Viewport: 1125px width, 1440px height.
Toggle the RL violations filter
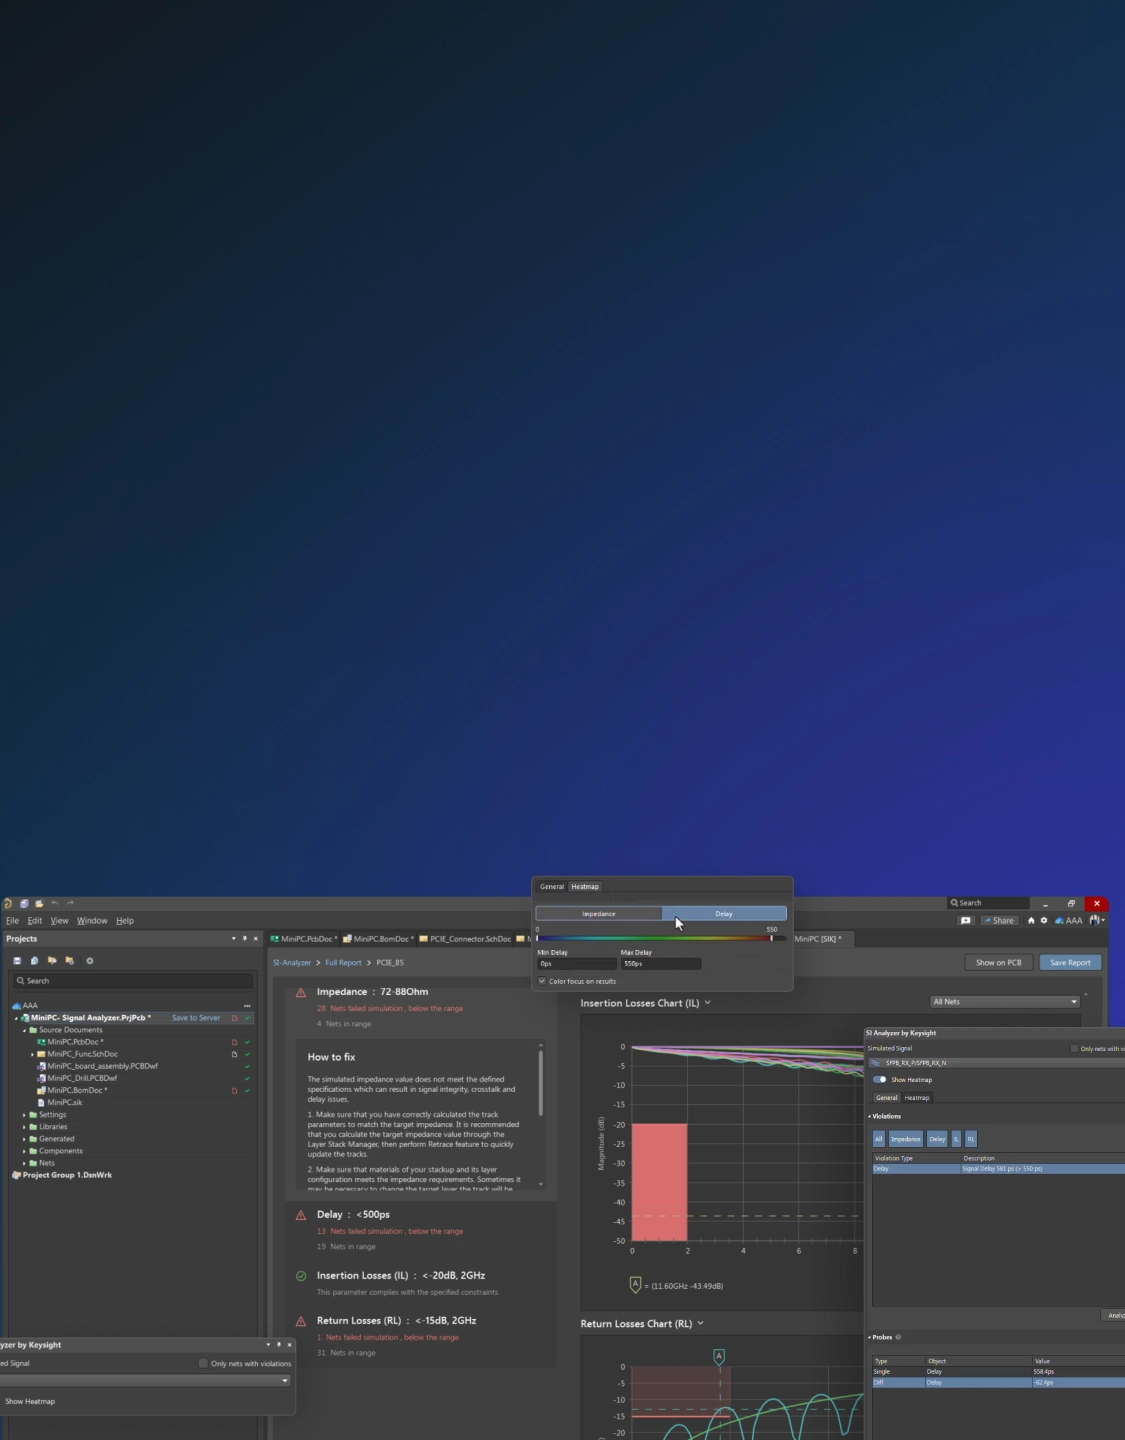971,1139
